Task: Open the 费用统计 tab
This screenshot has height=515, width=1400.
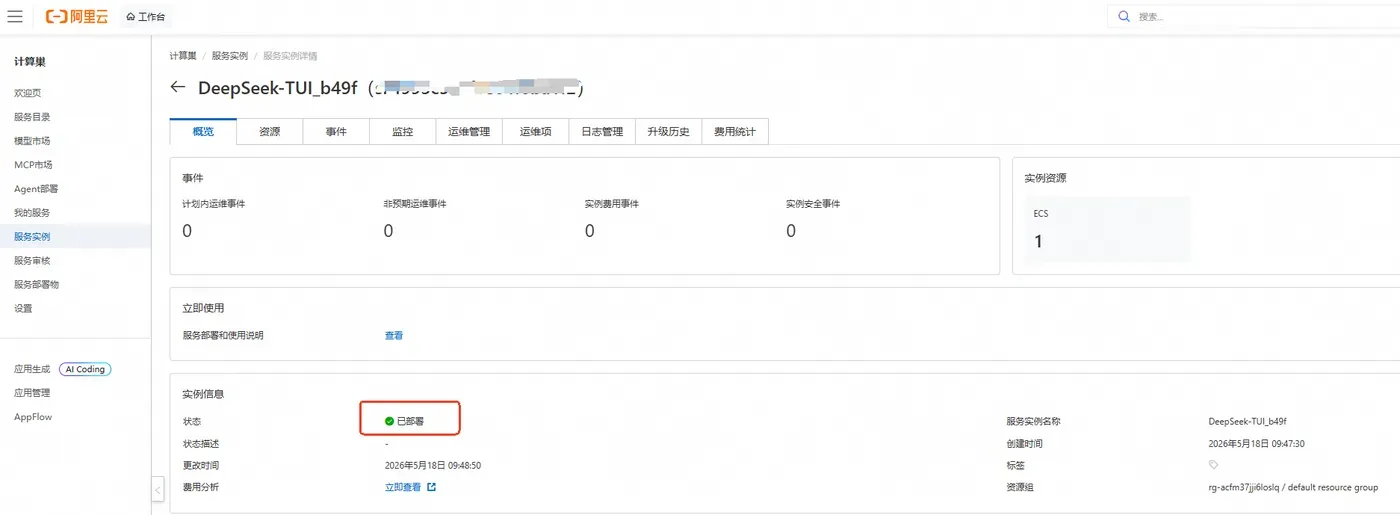Action: coord(735,131)
